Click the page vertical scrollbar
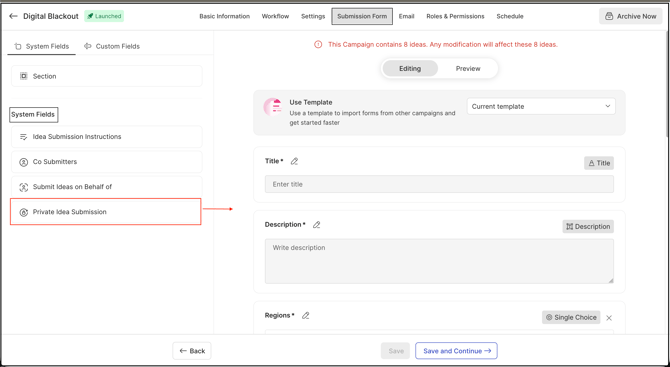 coord(666,85)
